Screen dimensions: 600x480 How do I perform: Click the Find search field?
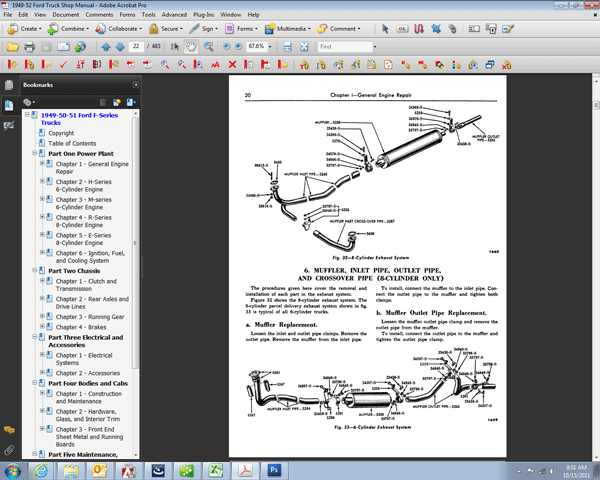click(x=345, y=47)
